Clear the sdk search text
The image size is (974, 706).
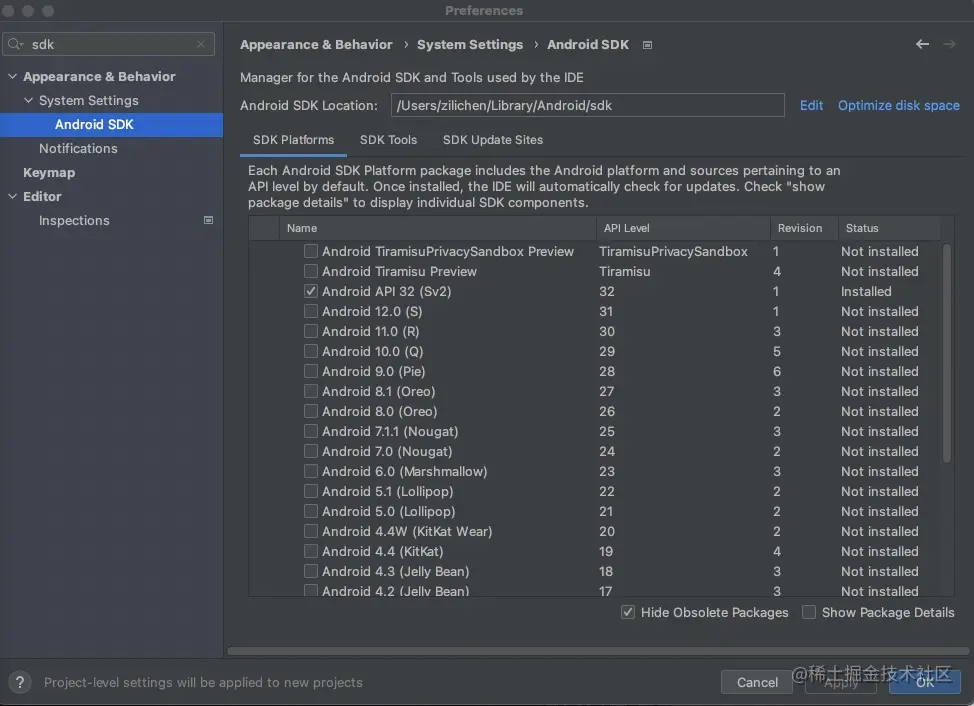[x=201, y=45]
